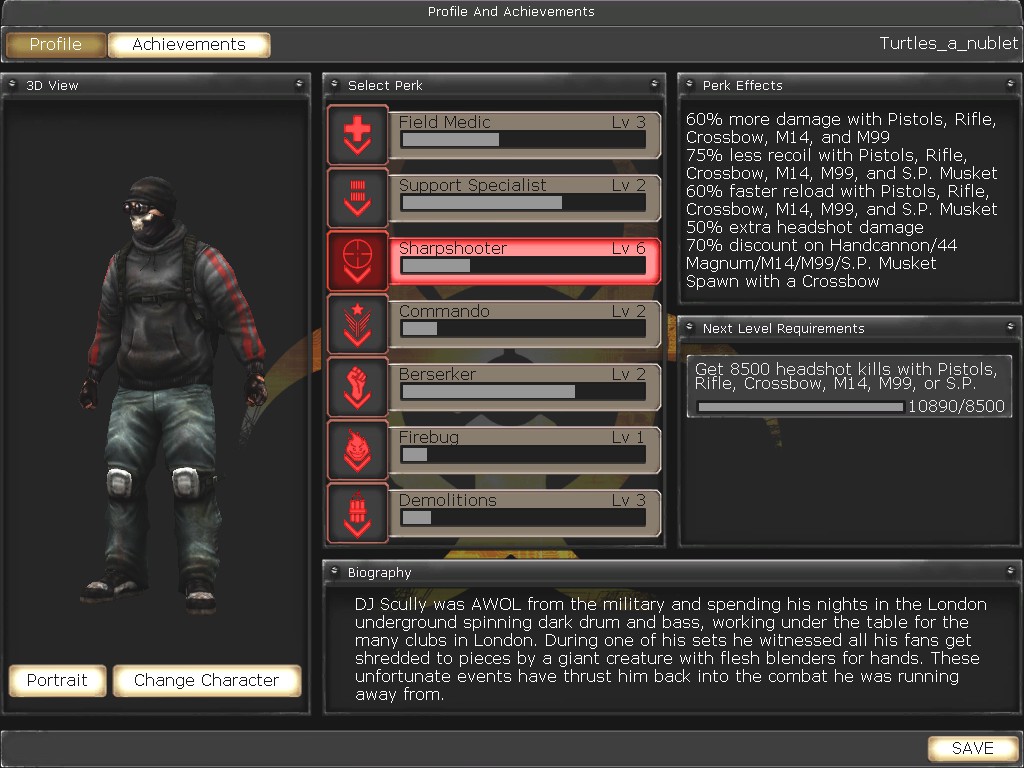Click the Perk Effects panel header
The height and width of the screenshot is (768, 1024).
click(x=849, y=85)
